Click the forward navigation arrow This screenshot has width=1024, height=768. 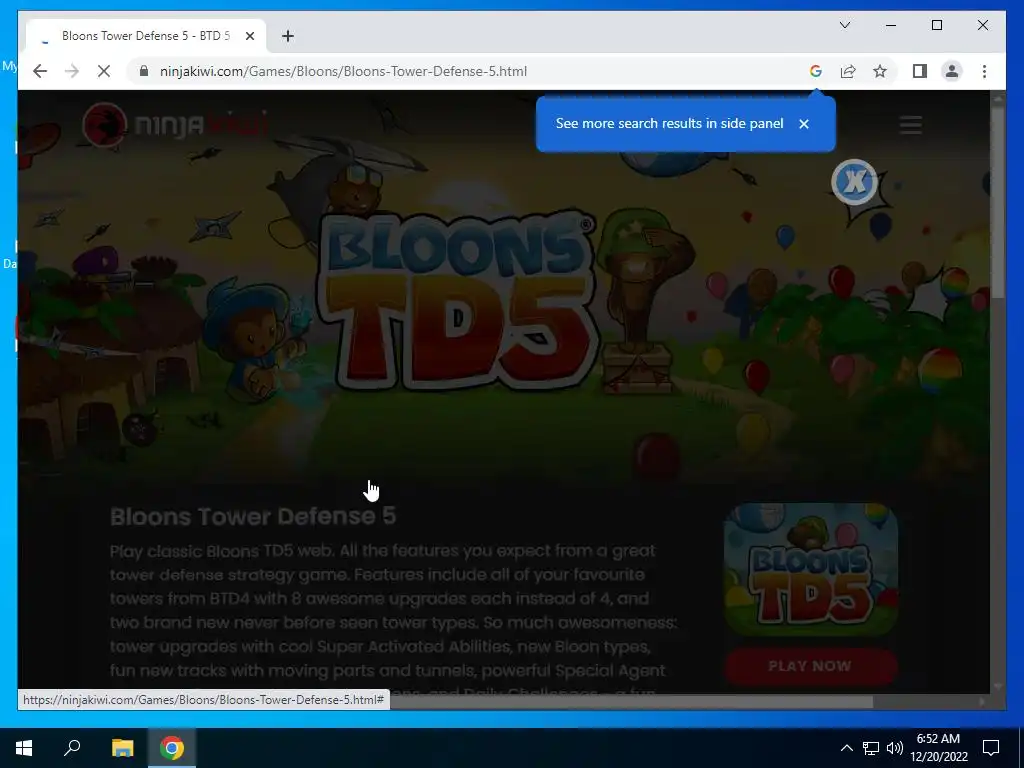click(x=72, y=71)
